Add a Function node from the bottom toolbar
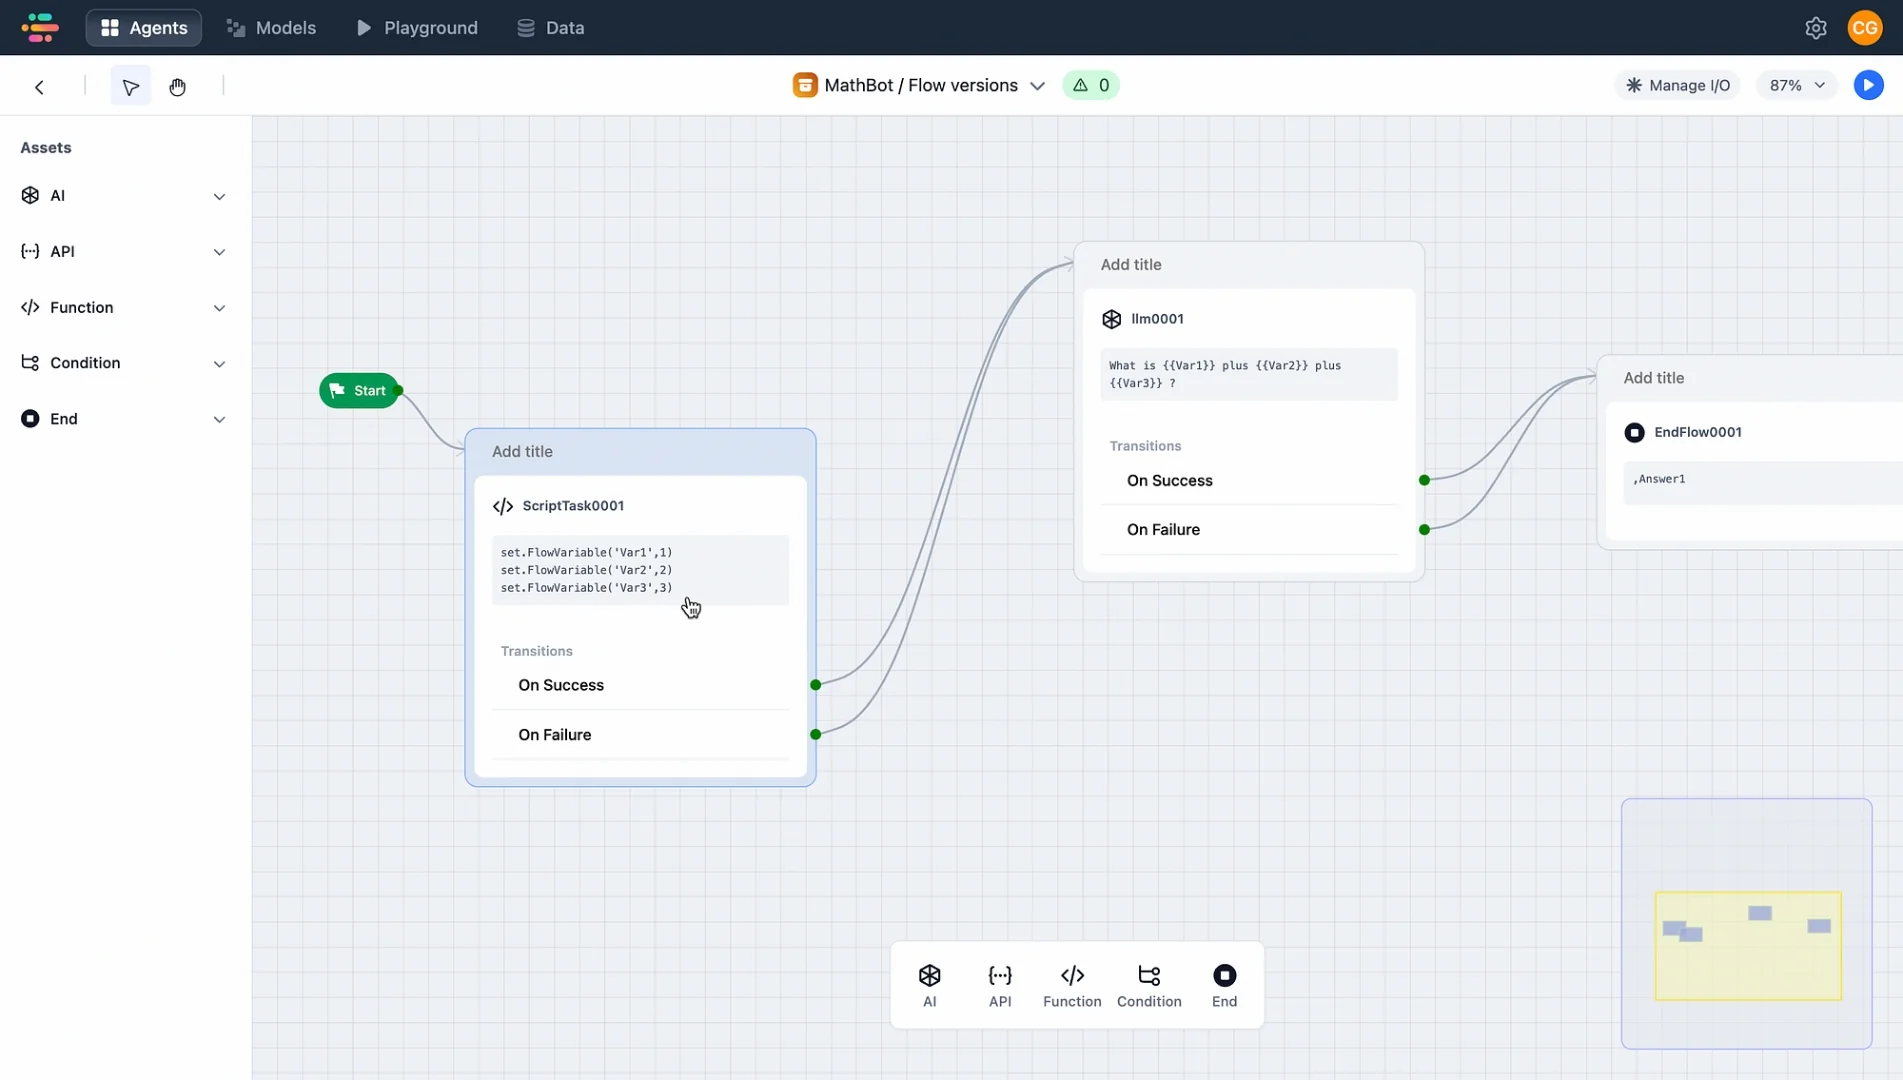Screen dimensions: 1903x1080 [1071, 984]
